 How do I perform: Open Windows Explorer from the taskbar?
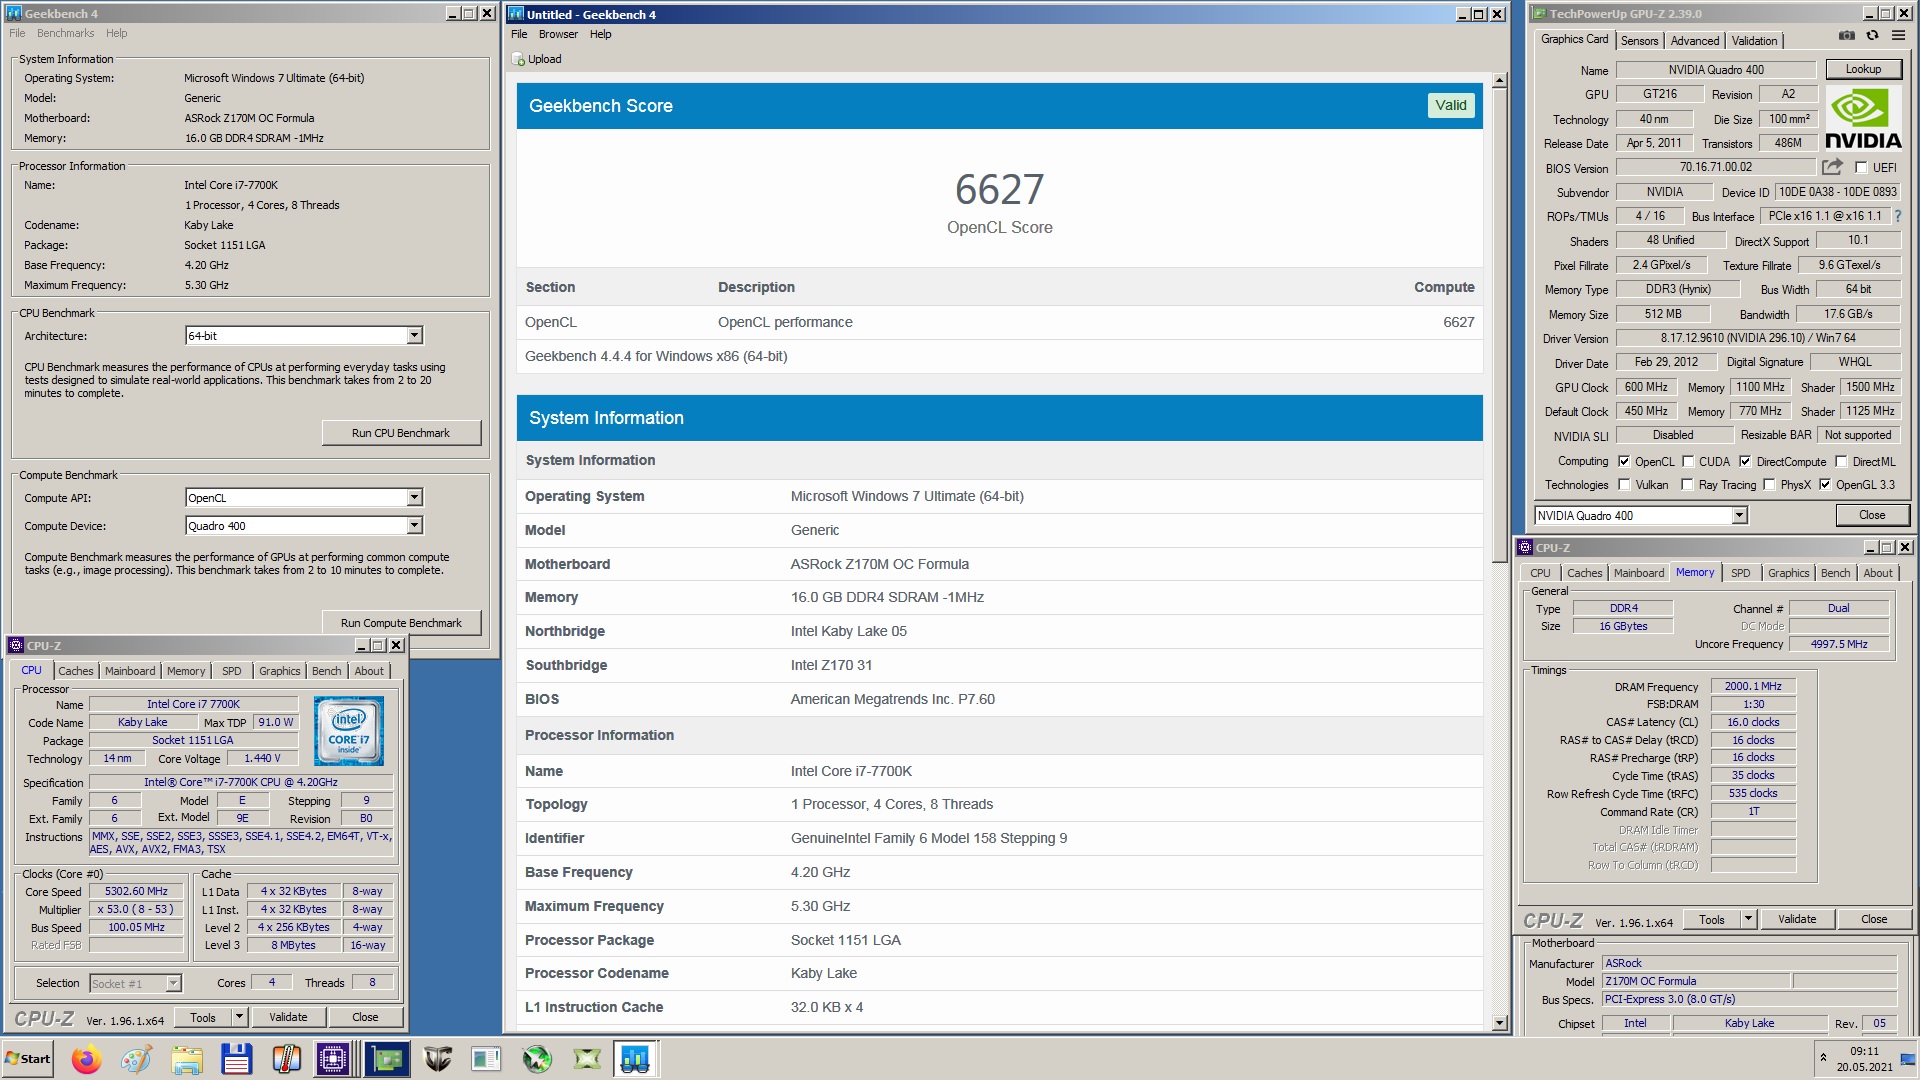tap(186, 1059)
